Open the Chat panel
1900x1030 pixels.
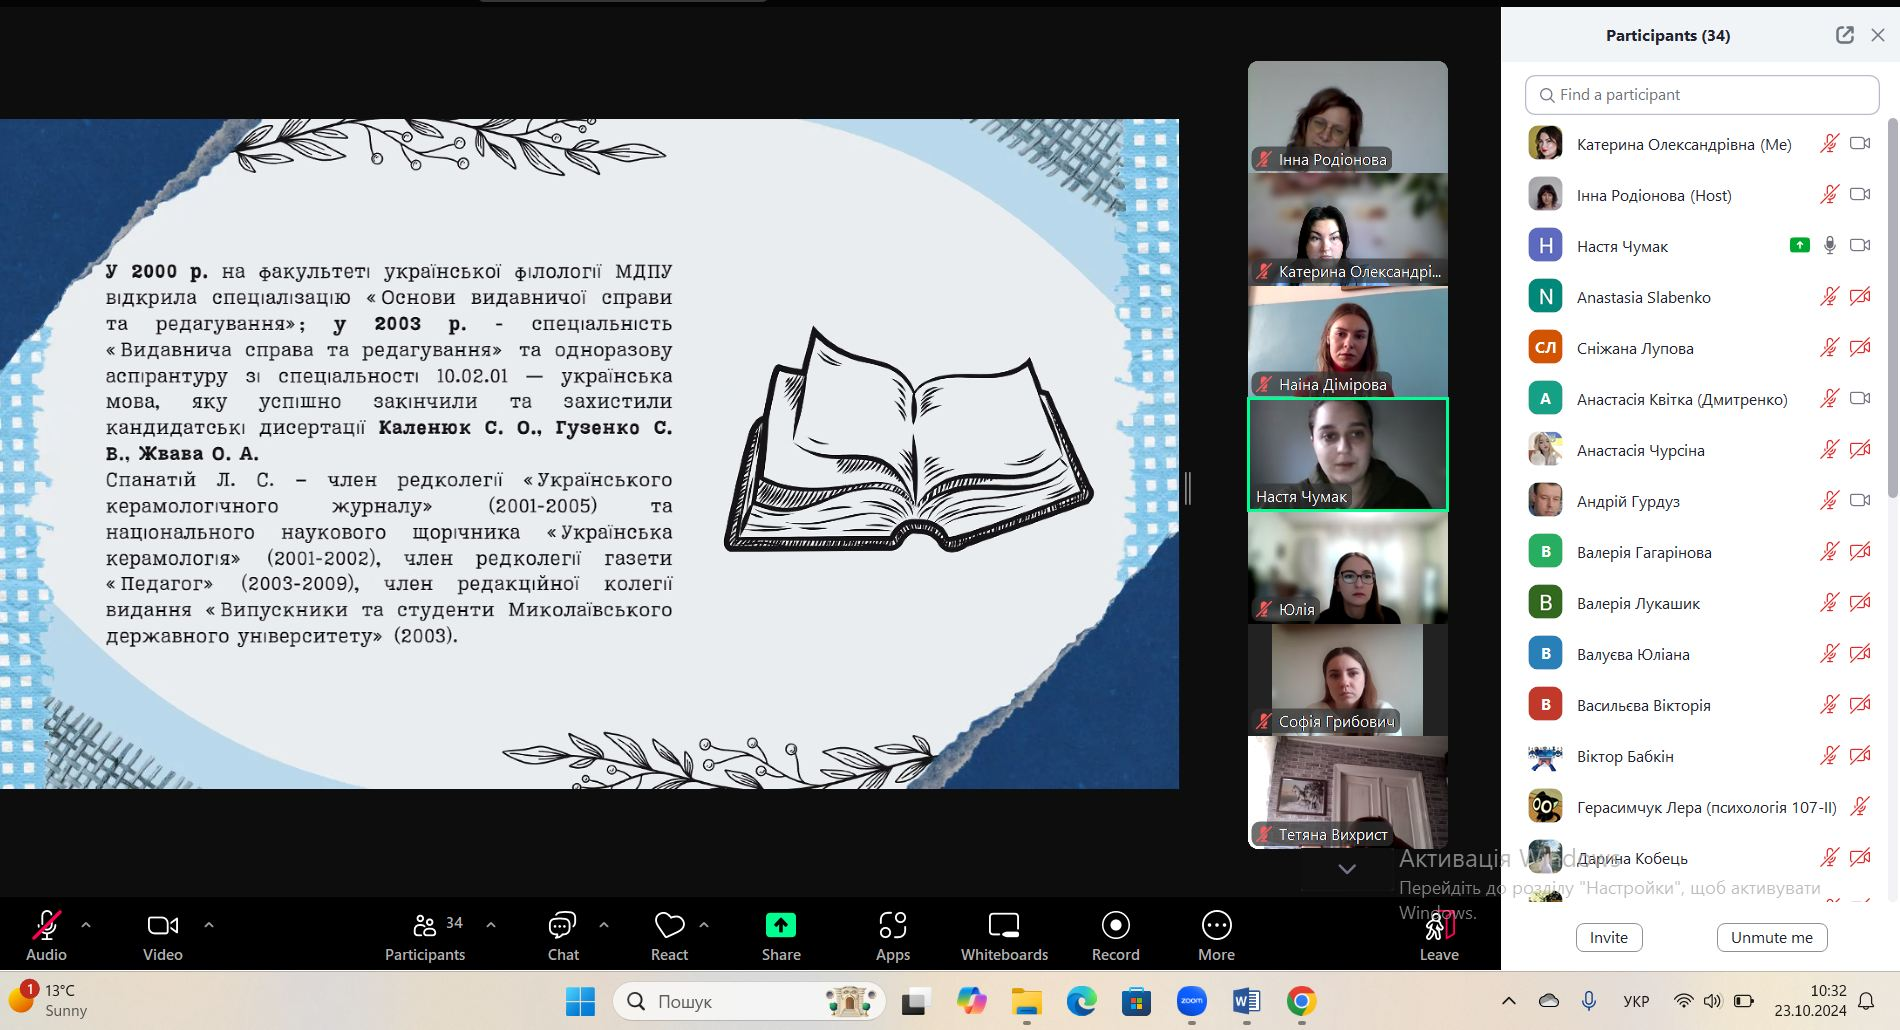pos(563,936)
